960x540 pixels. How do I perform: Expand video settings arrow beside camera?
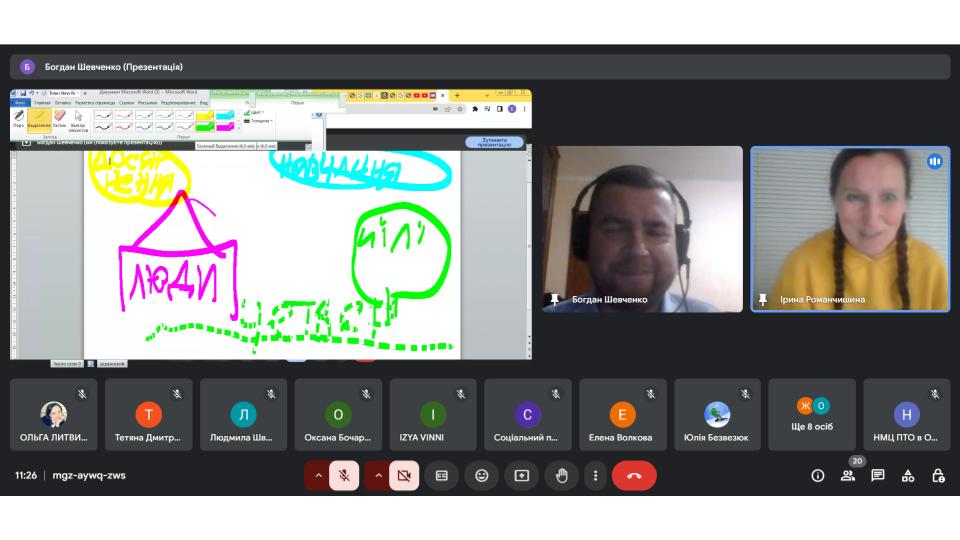point(378,476)
